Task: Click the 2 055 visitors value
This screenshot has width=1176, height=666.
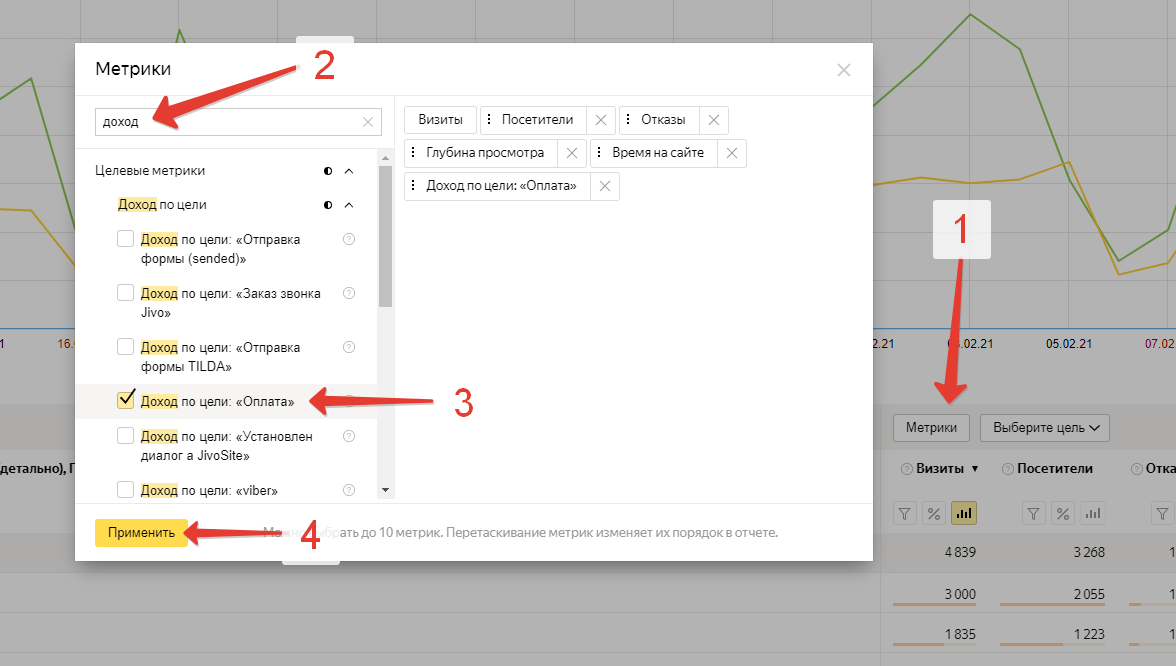Action: (x=1089, y=595)
